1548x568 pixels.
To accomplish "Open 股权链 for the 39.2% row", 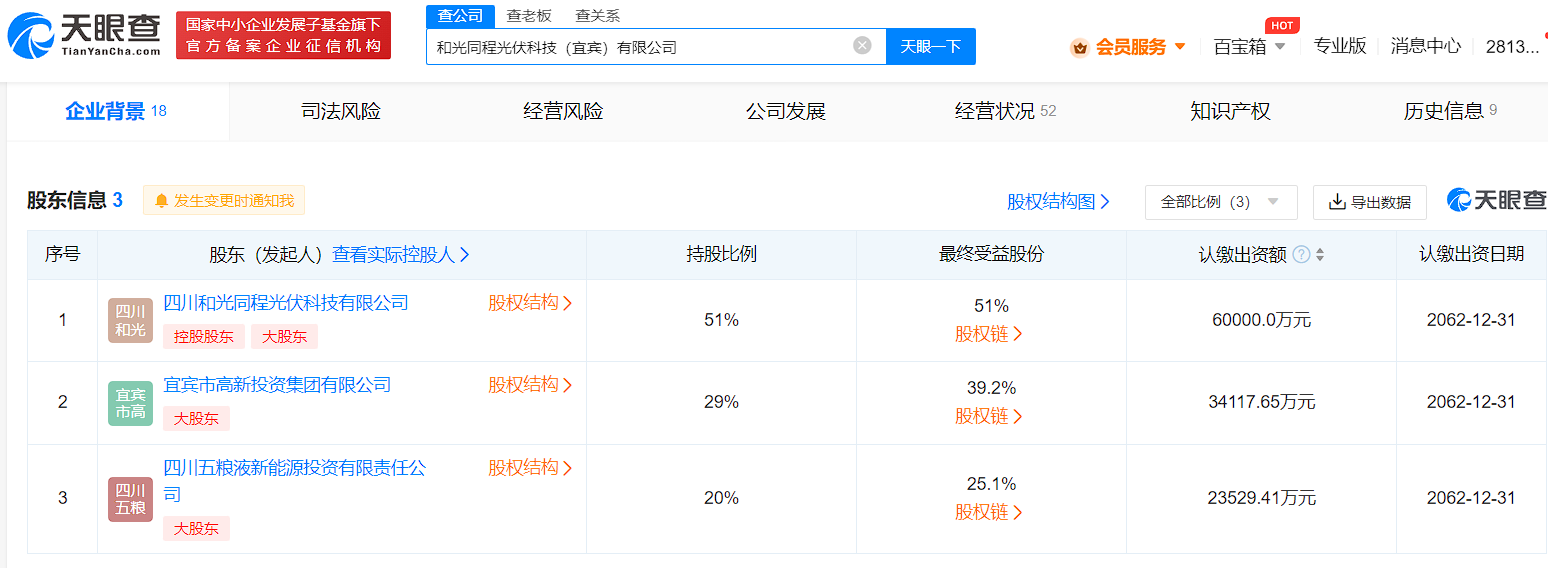I will (x=989, y=416).
